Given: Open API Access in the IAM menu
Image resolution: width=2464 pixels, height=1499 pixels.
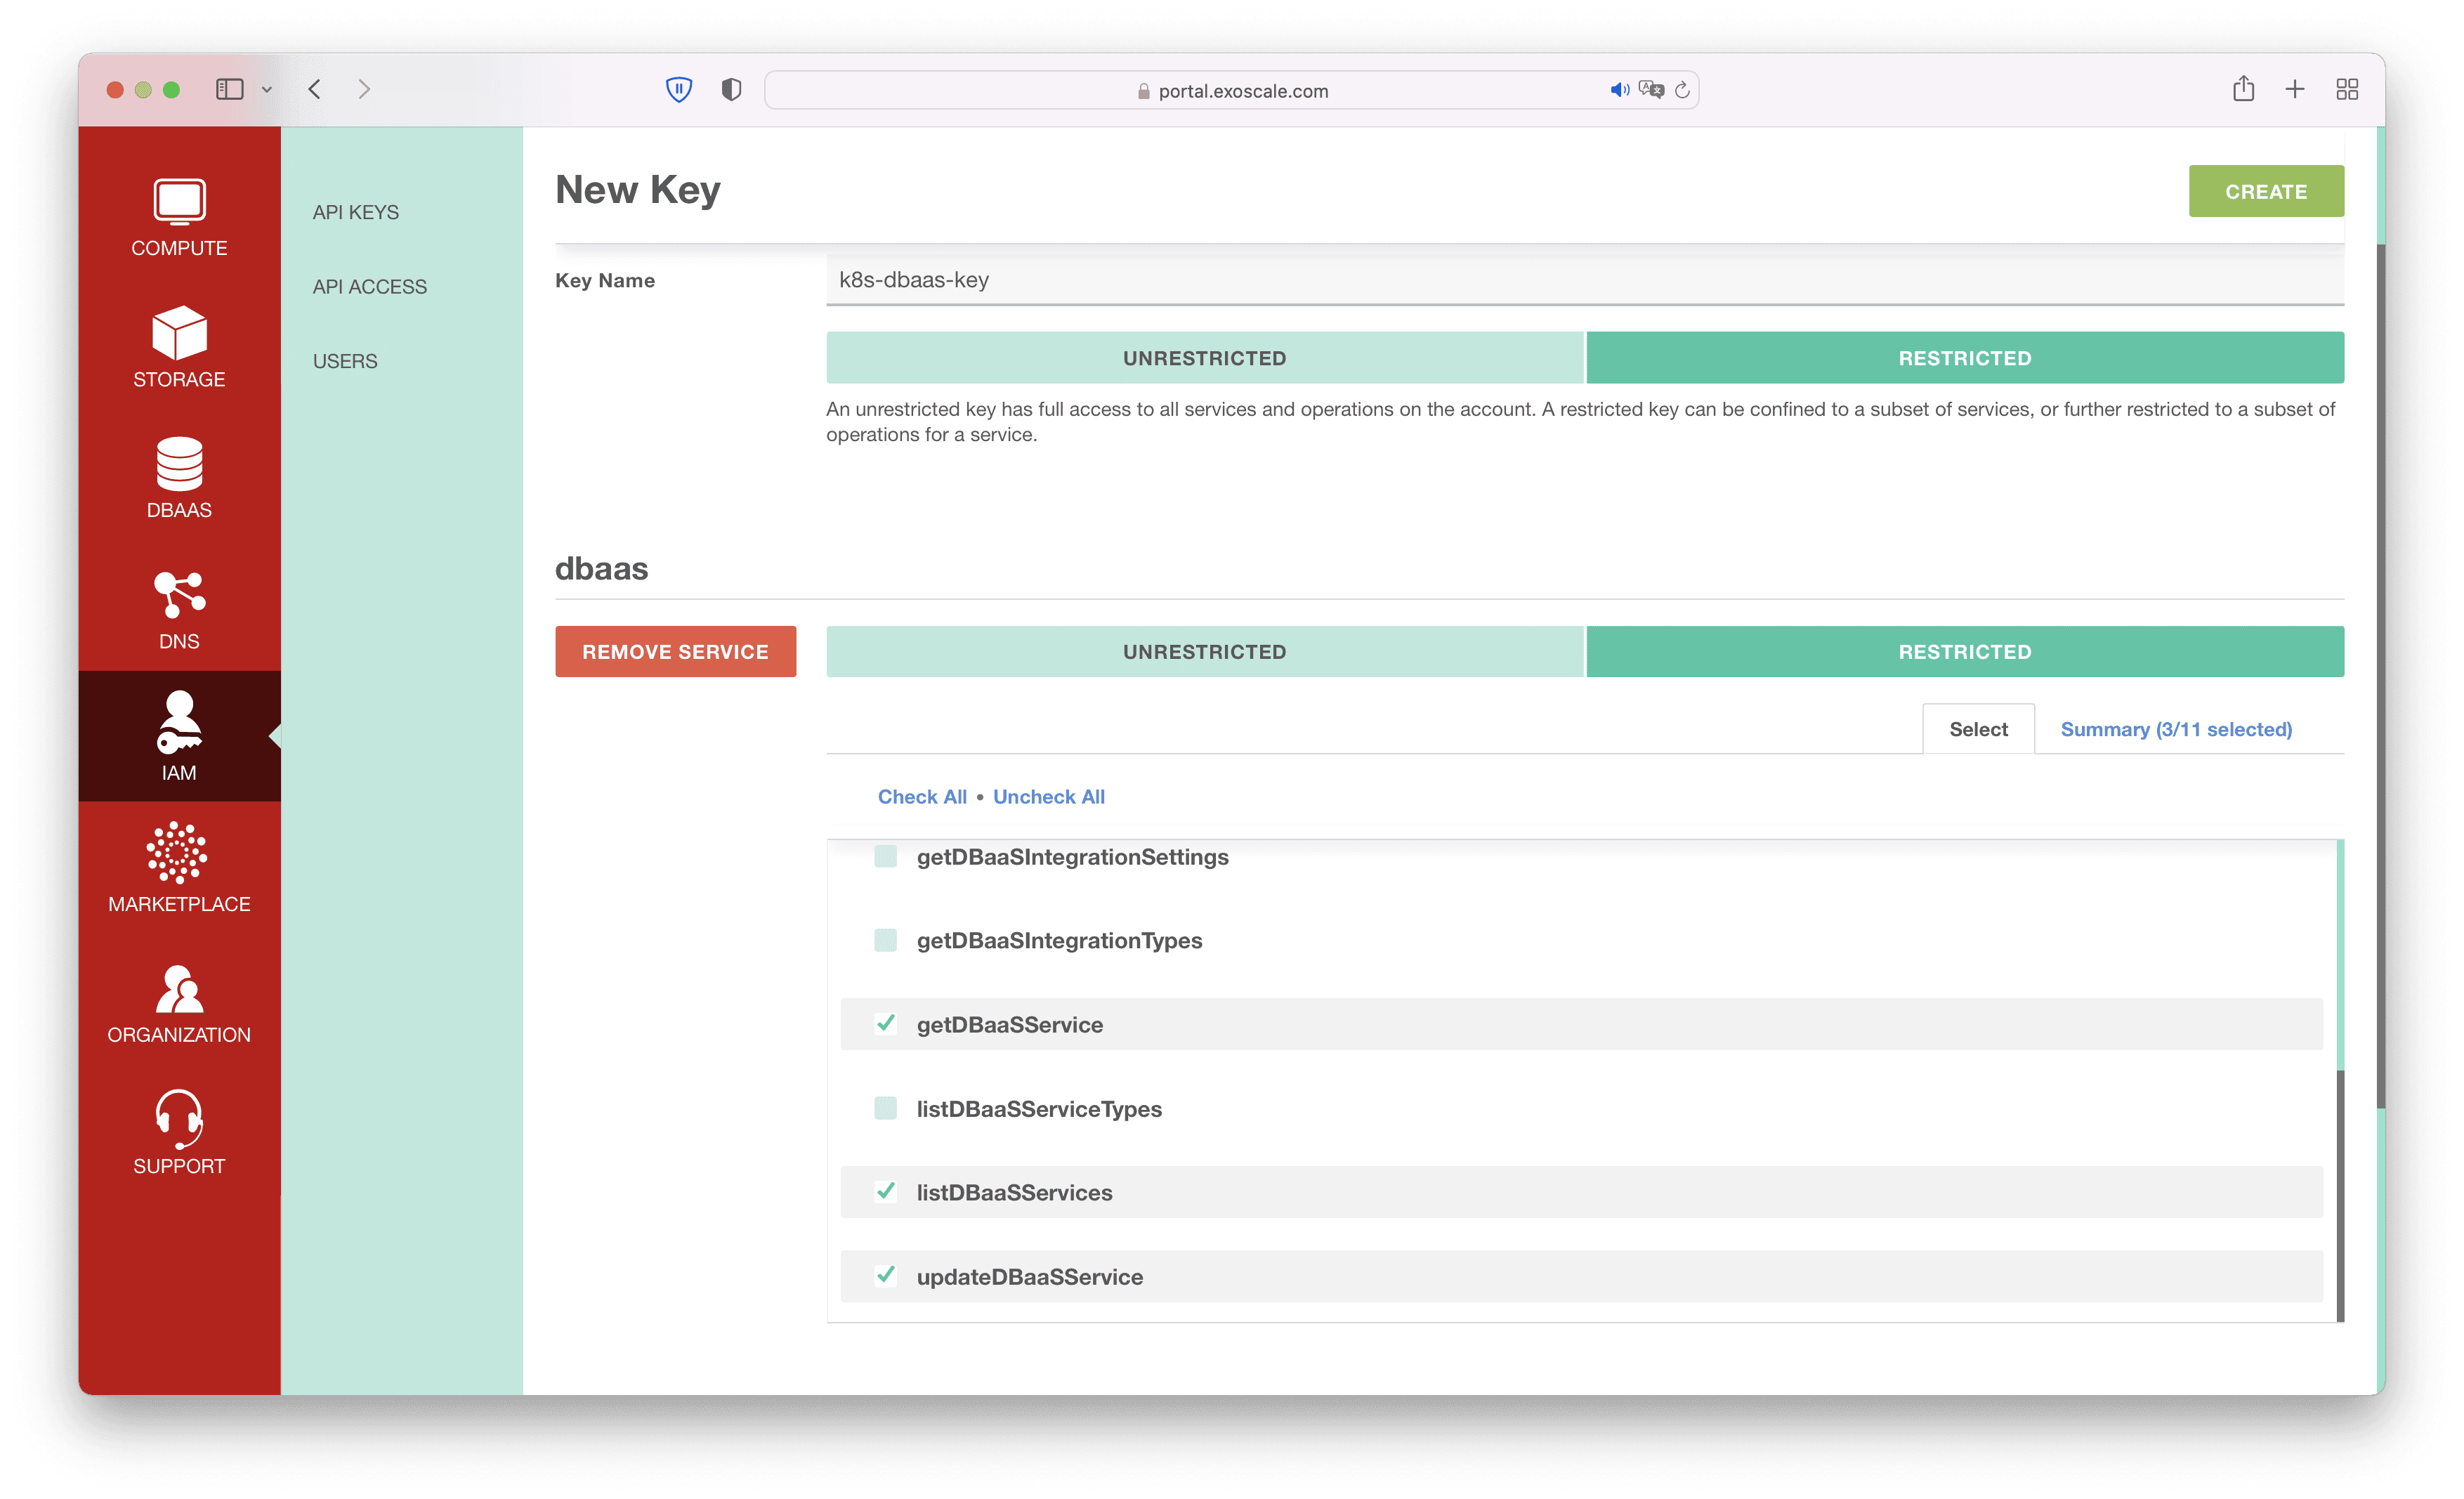Looking at the screenshot, I should tap(369, 287).
